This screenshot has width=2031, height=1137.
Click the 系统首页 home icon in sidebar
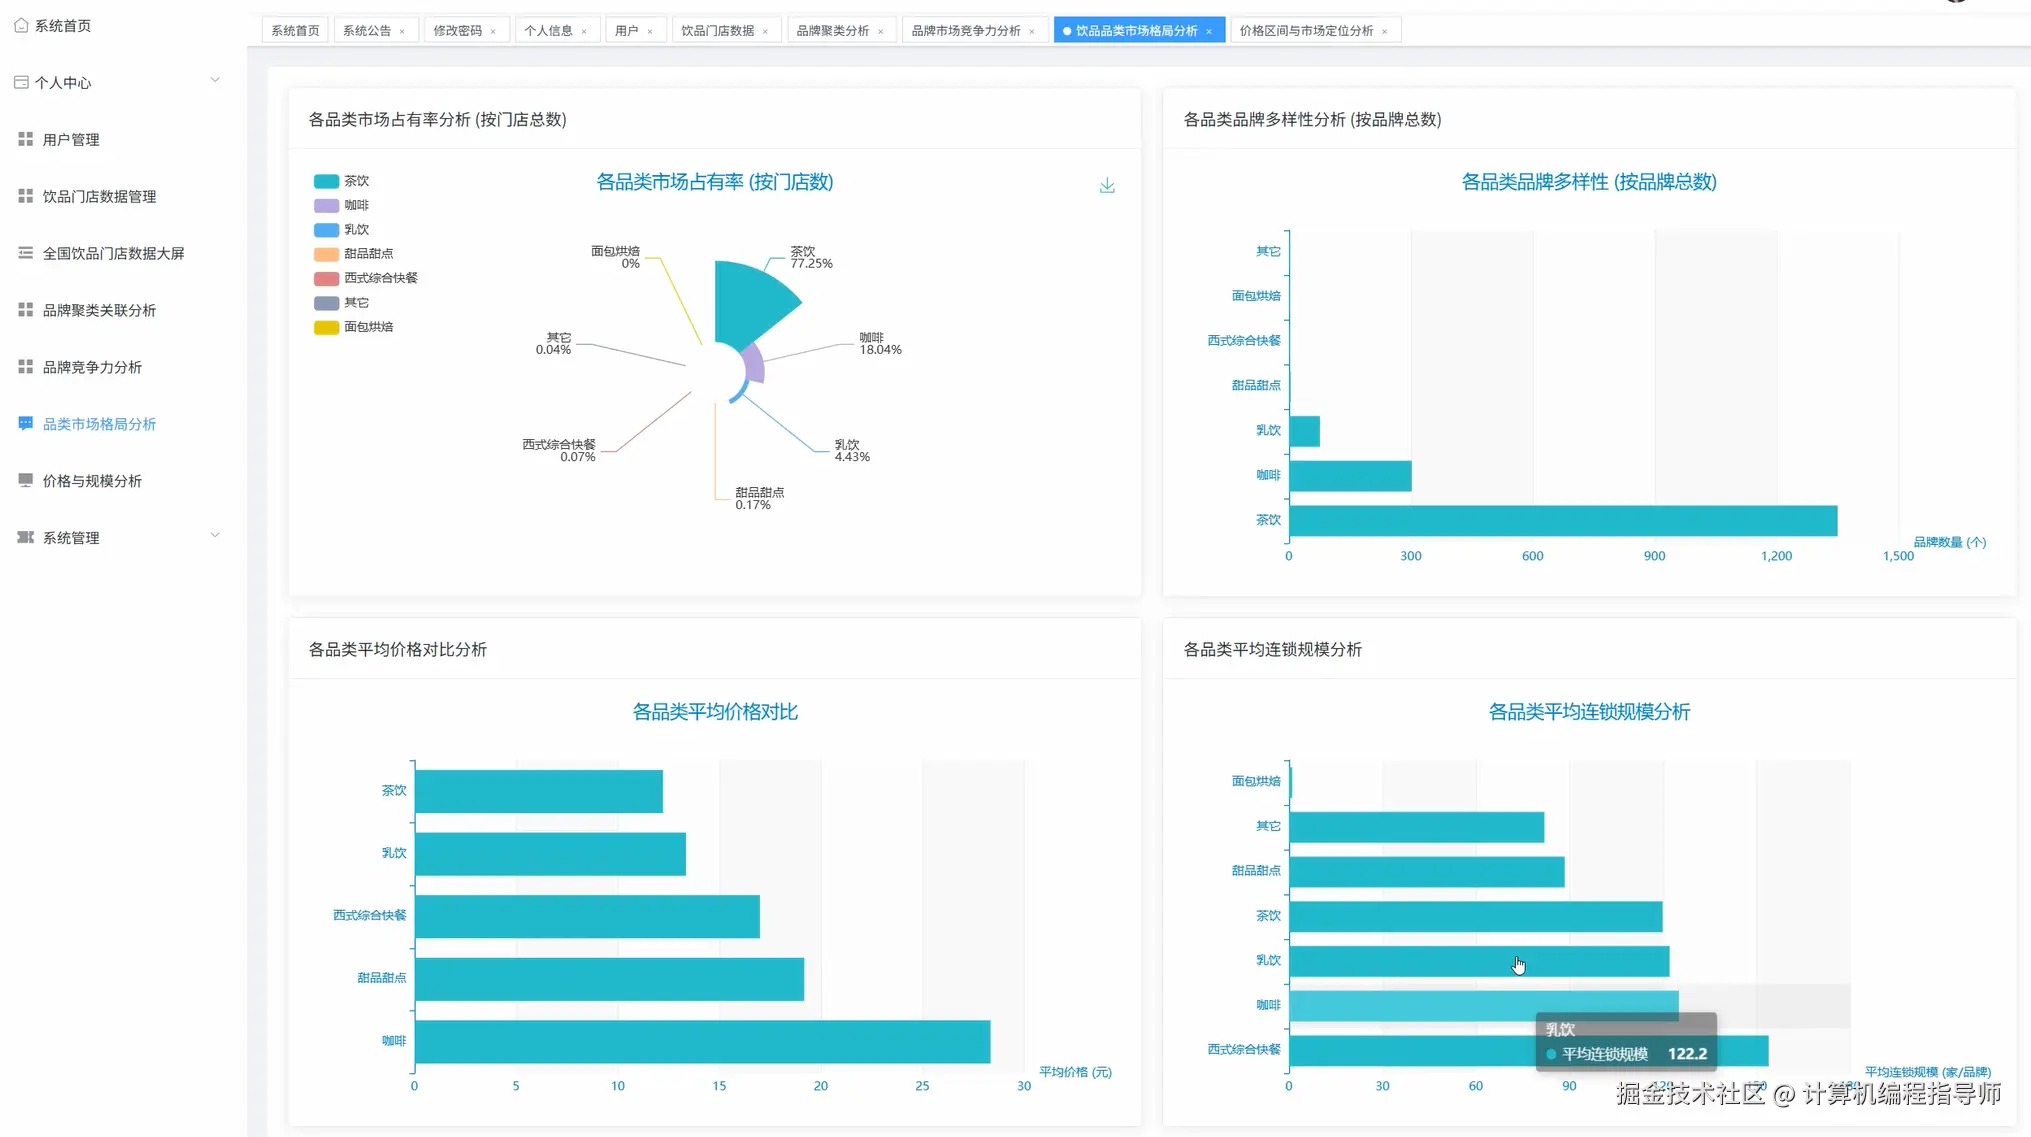[21, 25]
